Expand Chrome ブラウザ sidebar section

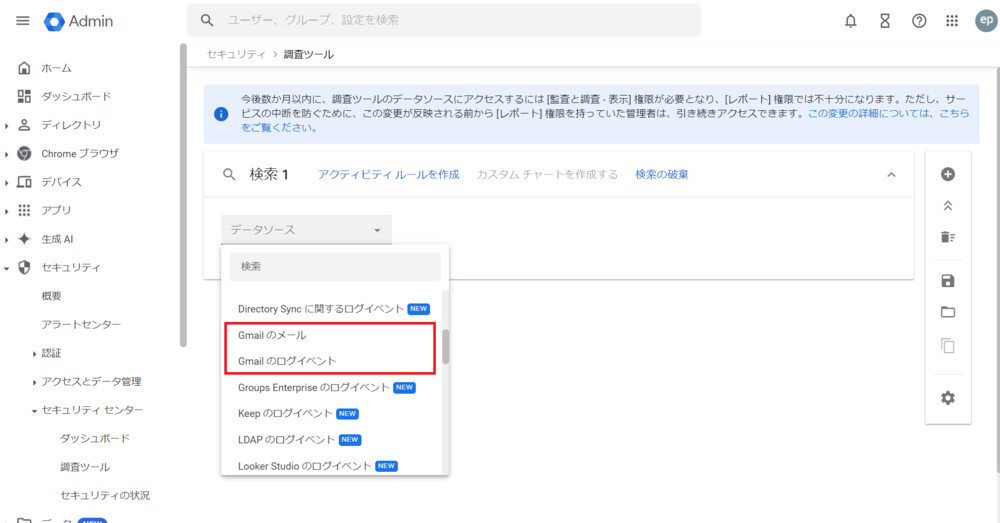(x=6, y=154)
